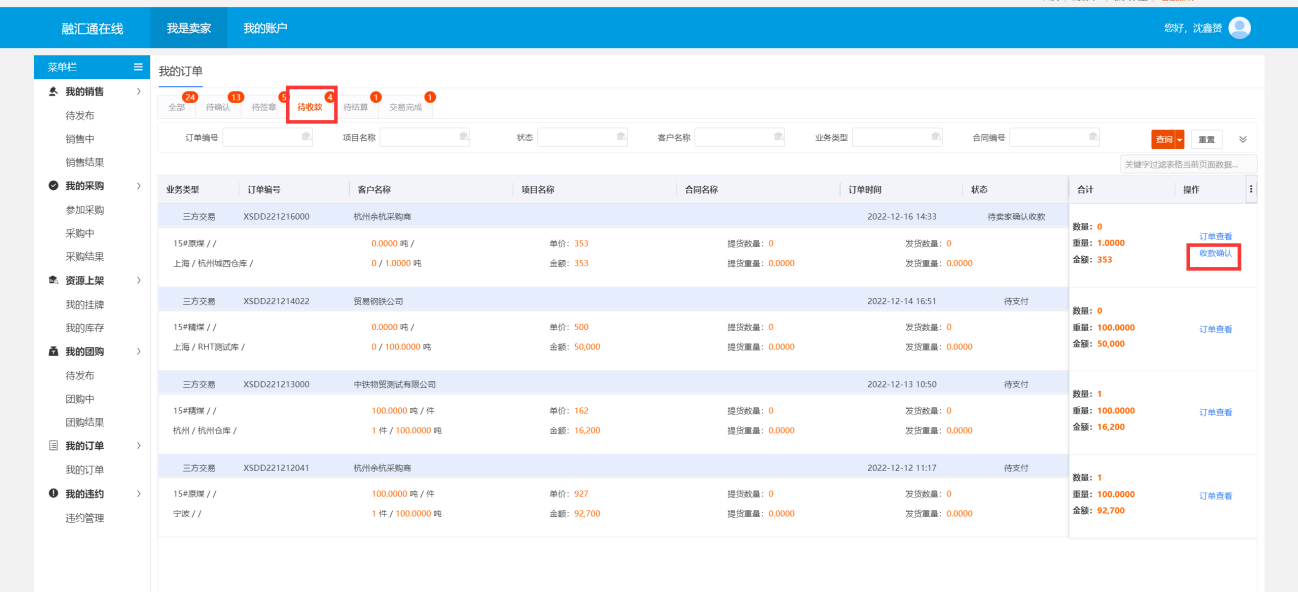
Task: Click the 我的采购 checkmark icon
Action: pyautogui.click(x=53, y=186)
